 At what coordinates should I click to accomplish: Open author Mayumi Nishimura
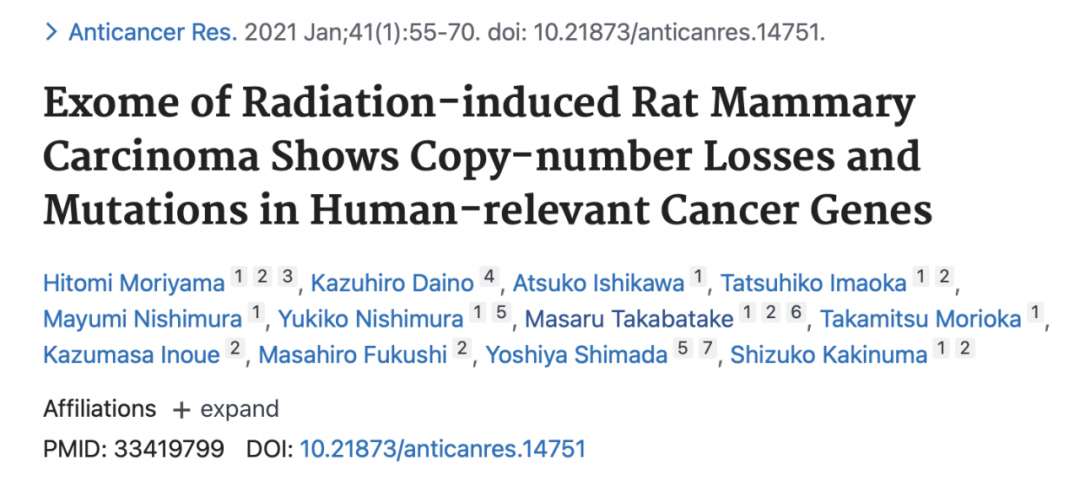point(142,319)
